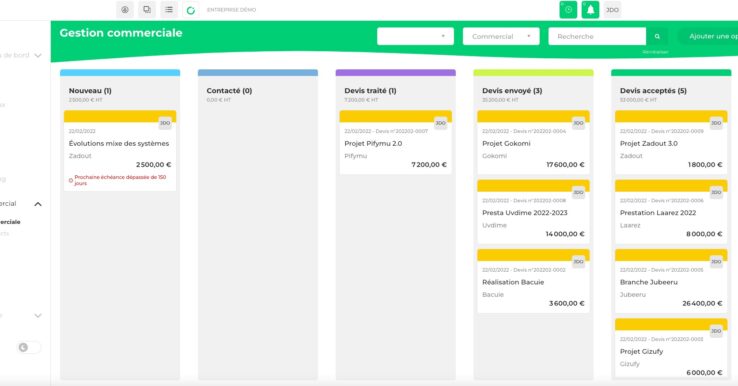Click the green circular refresh icon
Screen dimensions: 738x386
[x=191, y=10]
